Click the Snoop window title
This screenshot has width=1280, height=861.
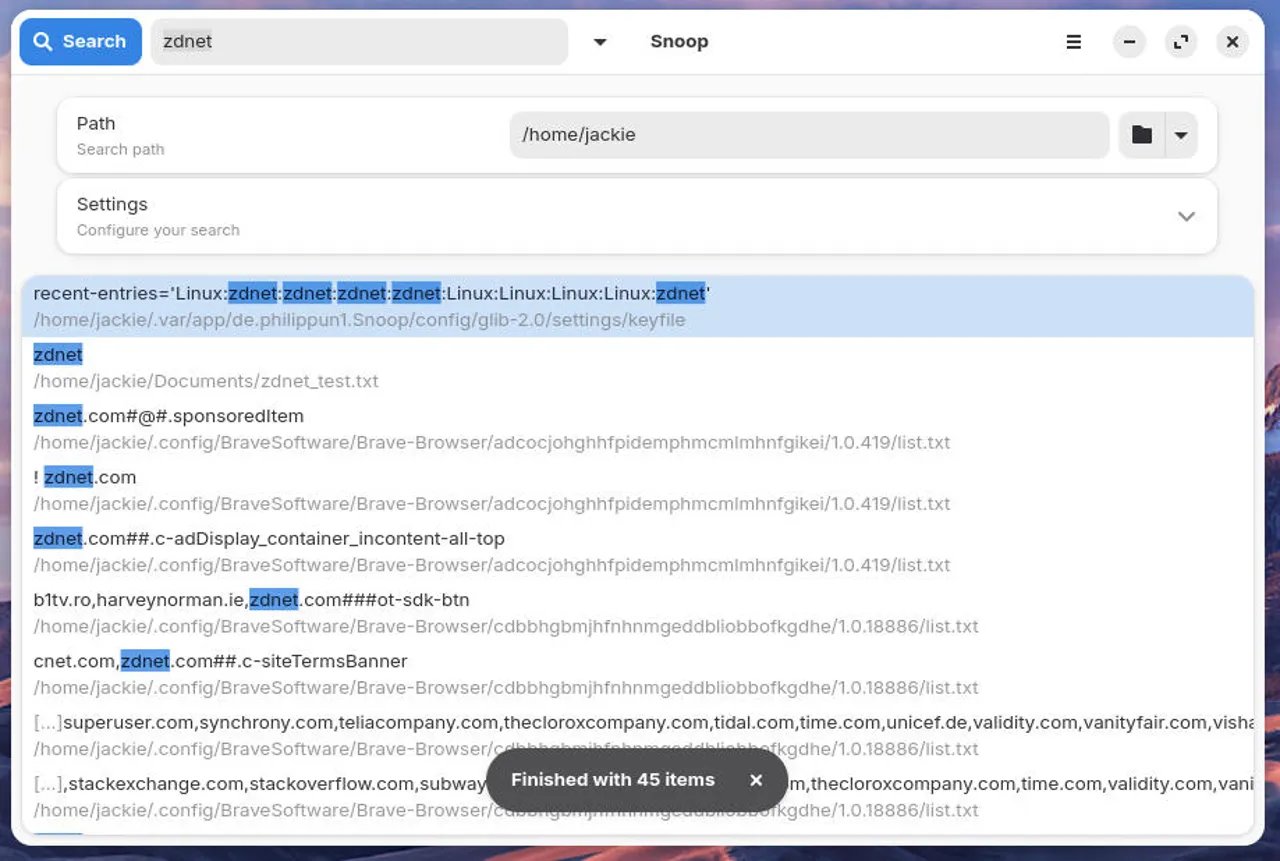click(679, 42)
